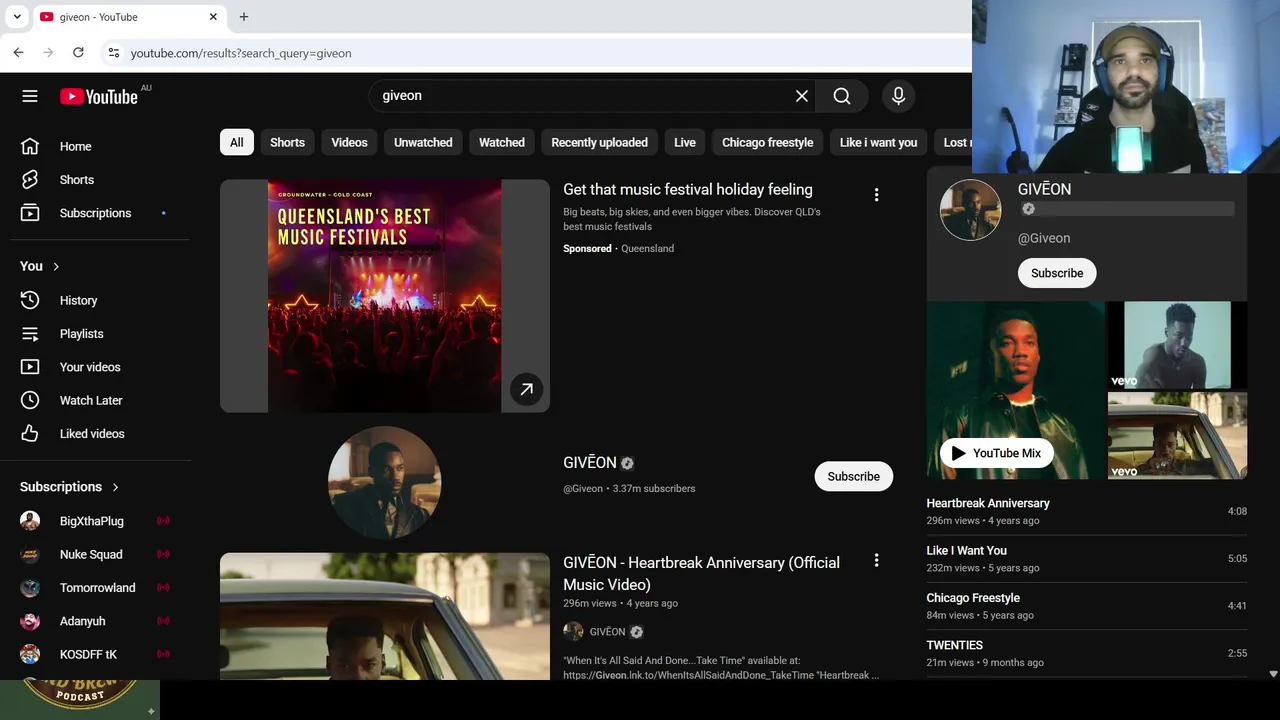Open the site information icon in address bar
This screenshot has height=720, width=1280.
tap(113, 53)
